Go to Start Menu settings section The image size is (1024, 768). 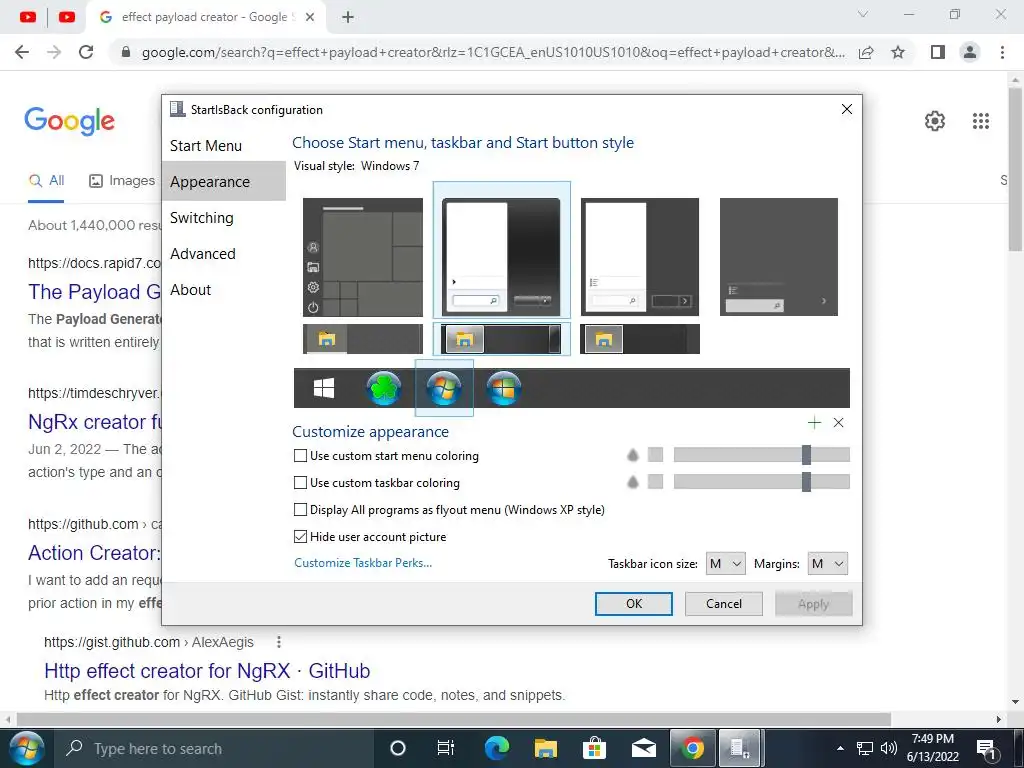(206, 146)
